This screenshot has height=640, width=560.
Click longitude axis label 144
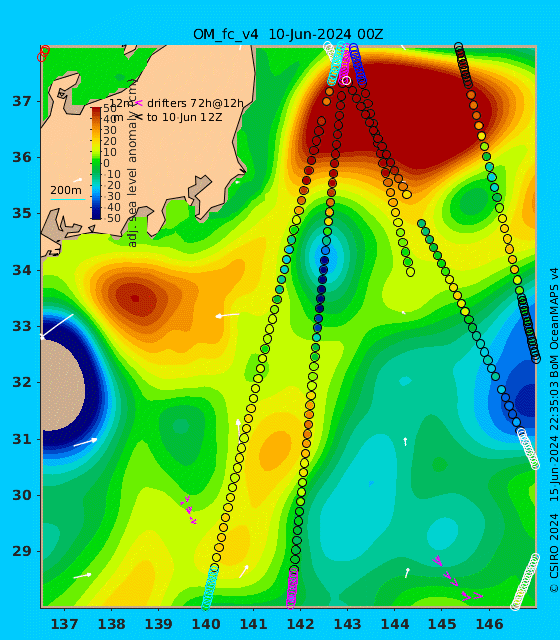(x=395, y=624)
